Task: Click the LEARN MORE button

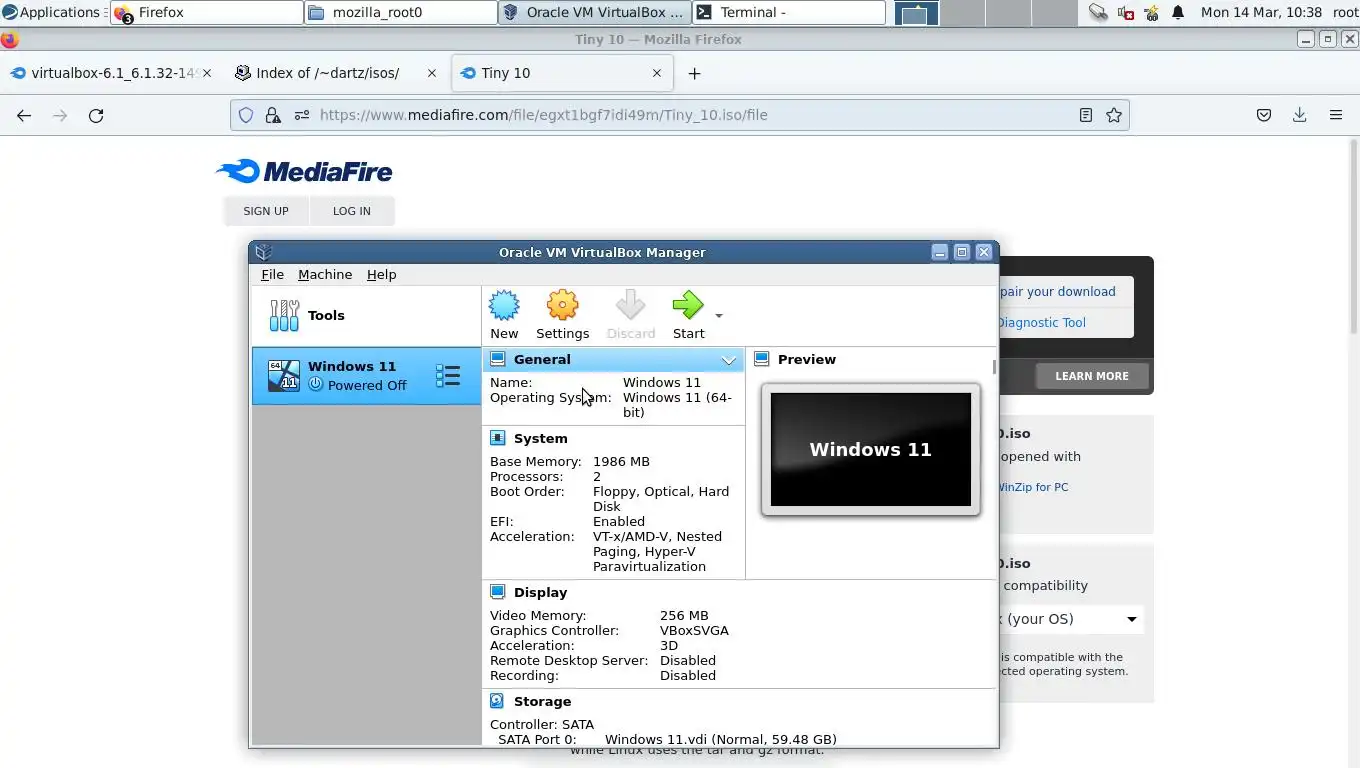Action: pos(1091,376)
